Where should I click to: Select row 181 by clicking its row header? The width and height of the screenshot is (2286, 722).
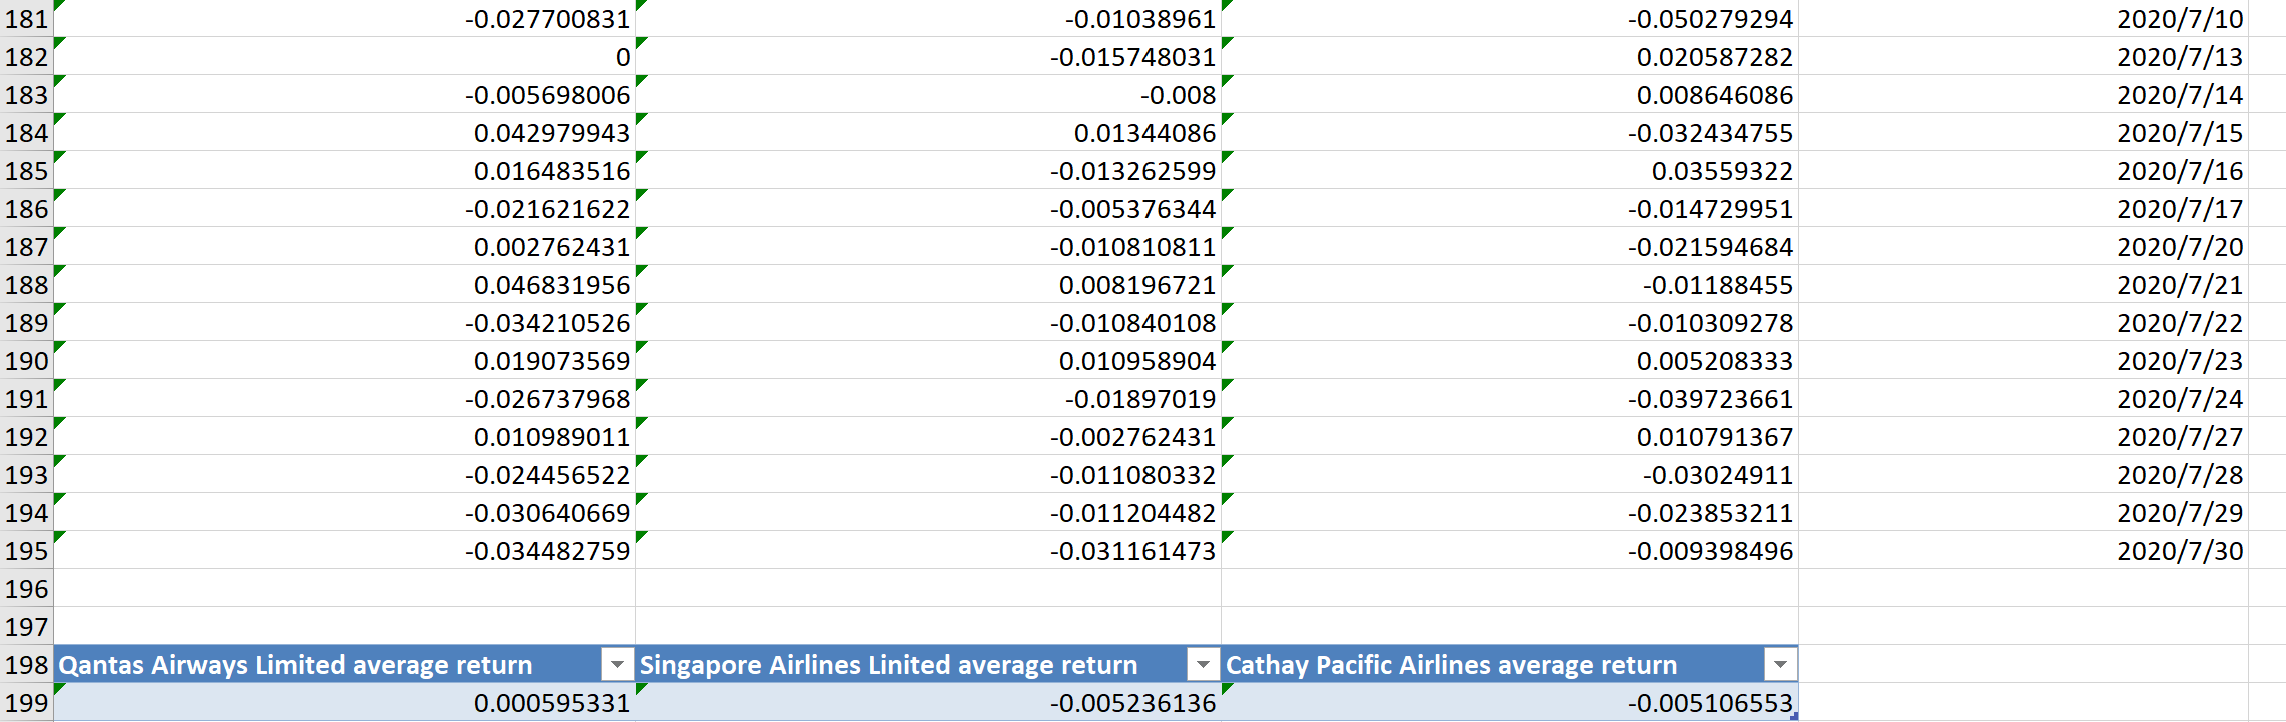(x=27, y=18)
